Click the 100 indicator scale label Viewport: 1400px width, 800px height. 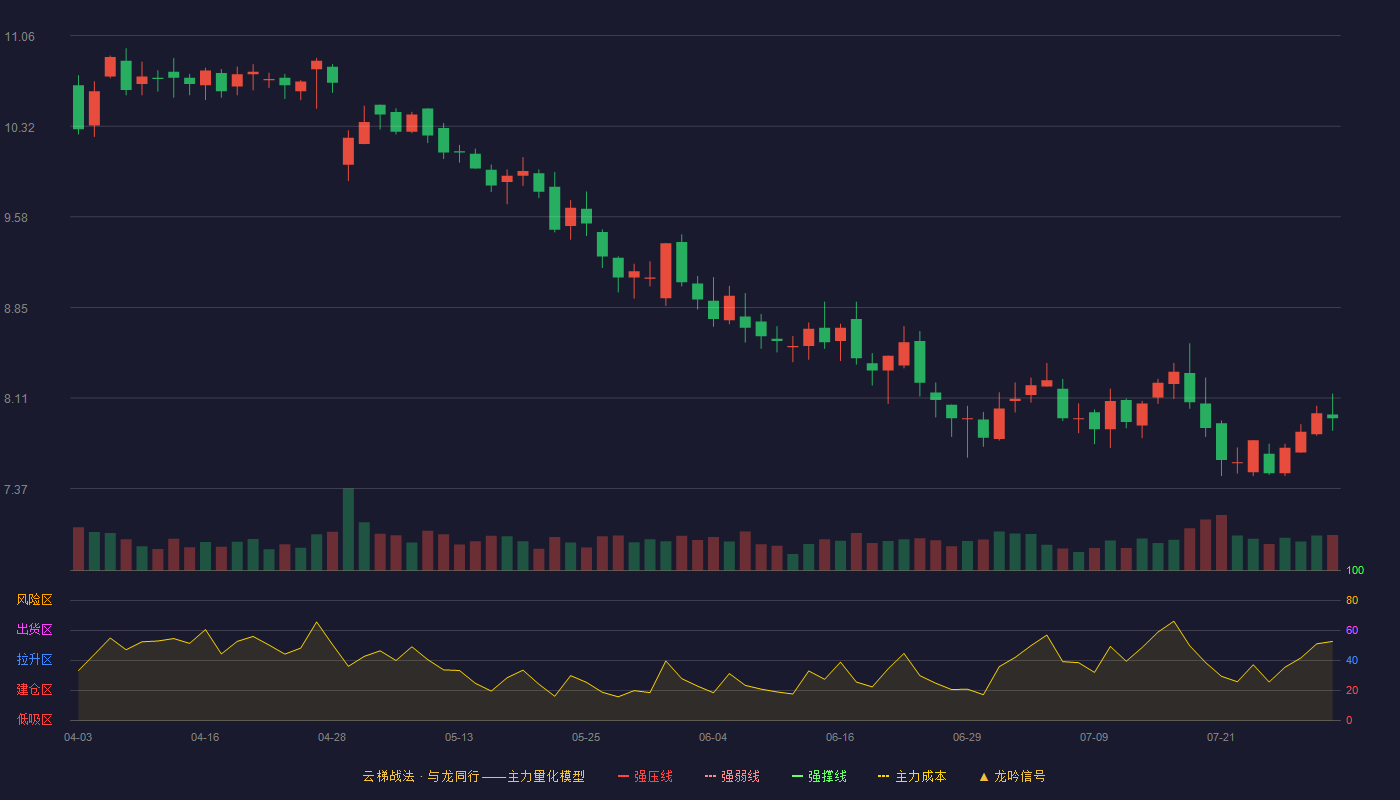[1355, 571]
